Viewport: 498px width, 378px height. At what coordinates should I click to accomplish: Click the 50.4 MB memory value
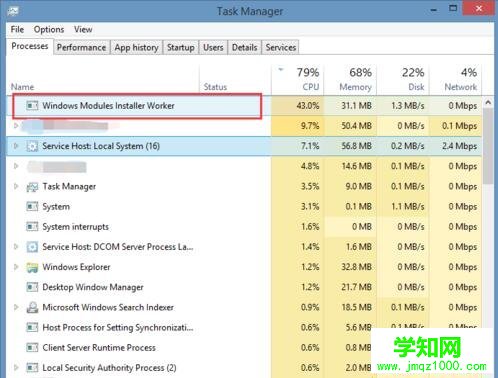(x=356, y=126)
